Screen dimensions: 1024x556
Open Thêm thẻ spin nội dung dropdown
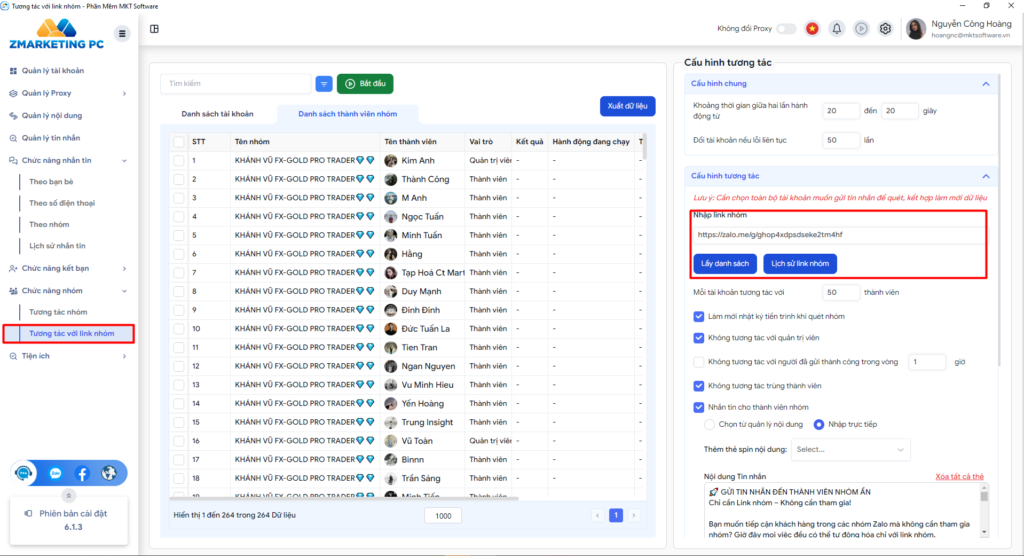(850, 450)
